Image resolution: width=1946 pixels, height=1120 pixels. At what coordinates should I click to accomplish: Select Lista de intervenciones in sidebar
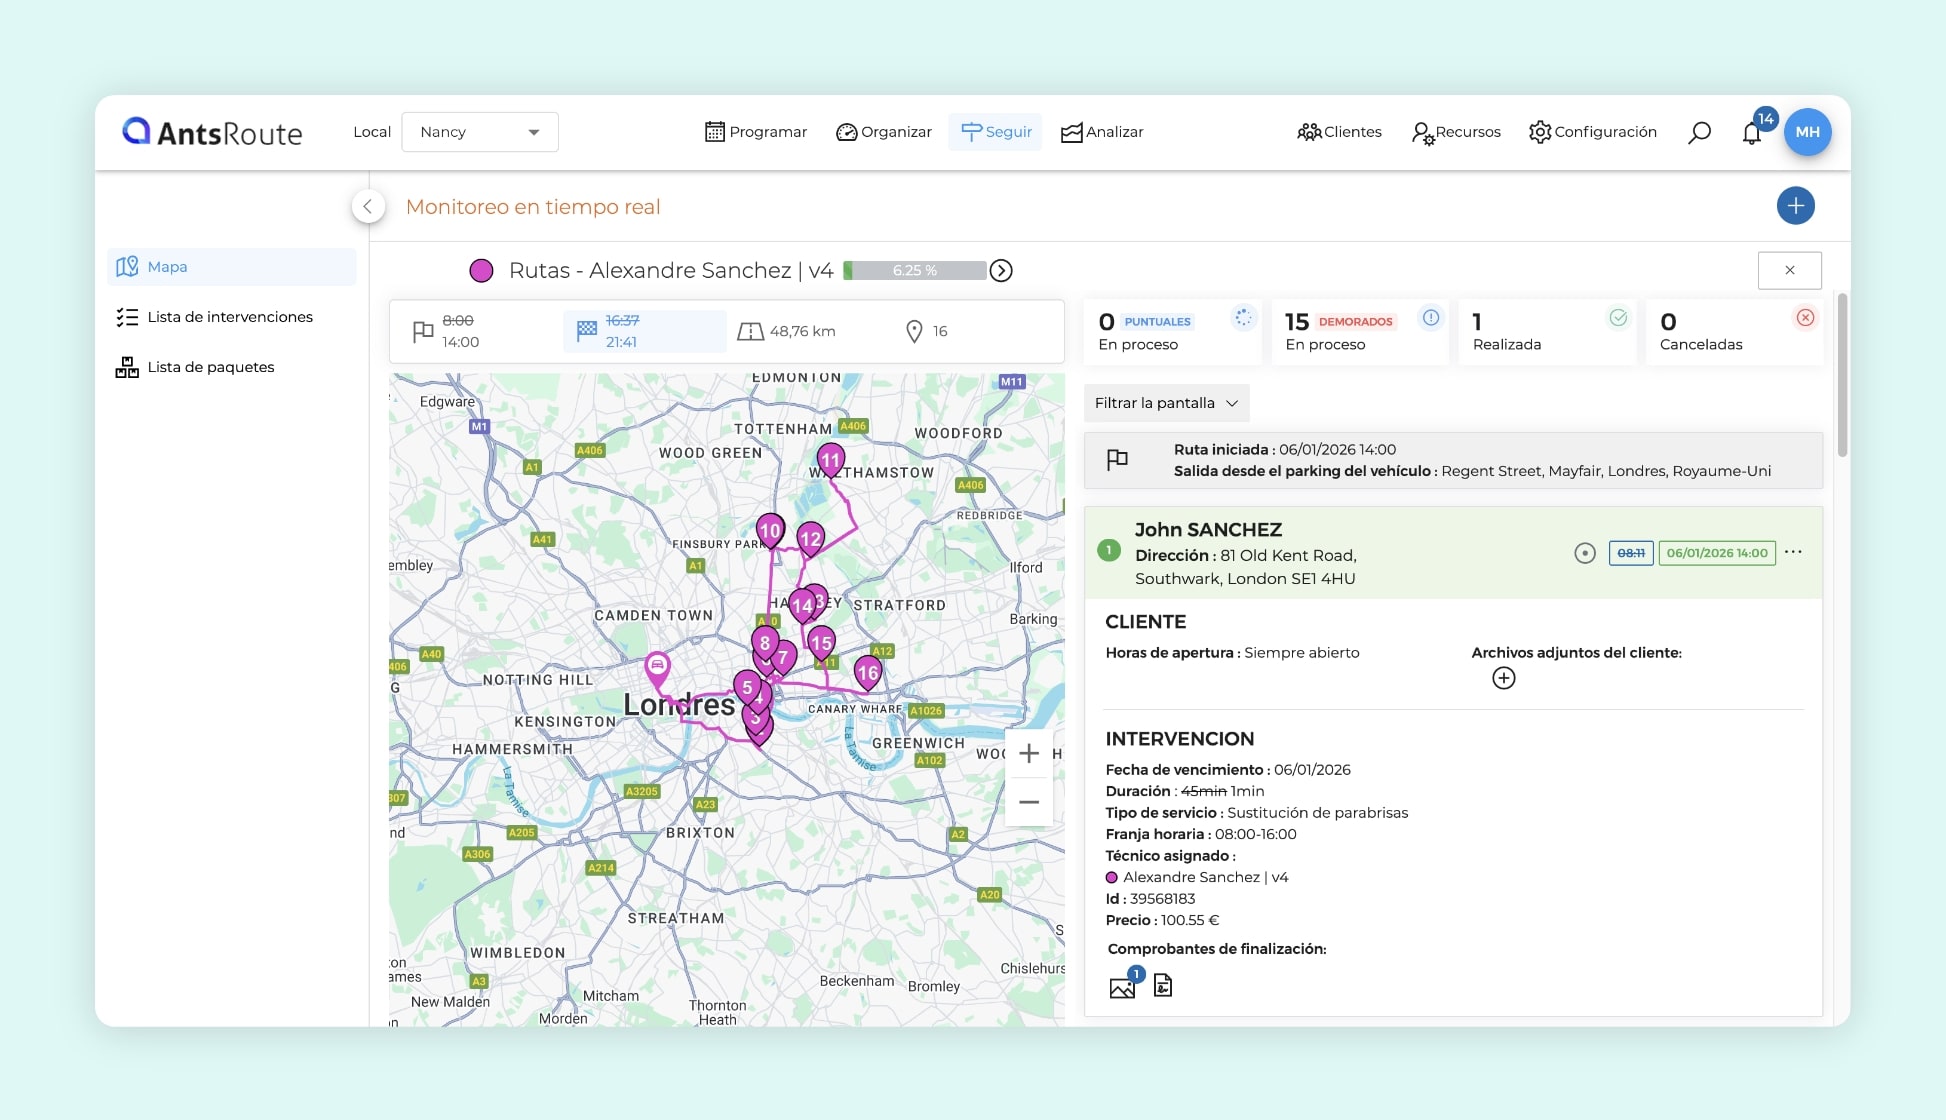point(229,317)
